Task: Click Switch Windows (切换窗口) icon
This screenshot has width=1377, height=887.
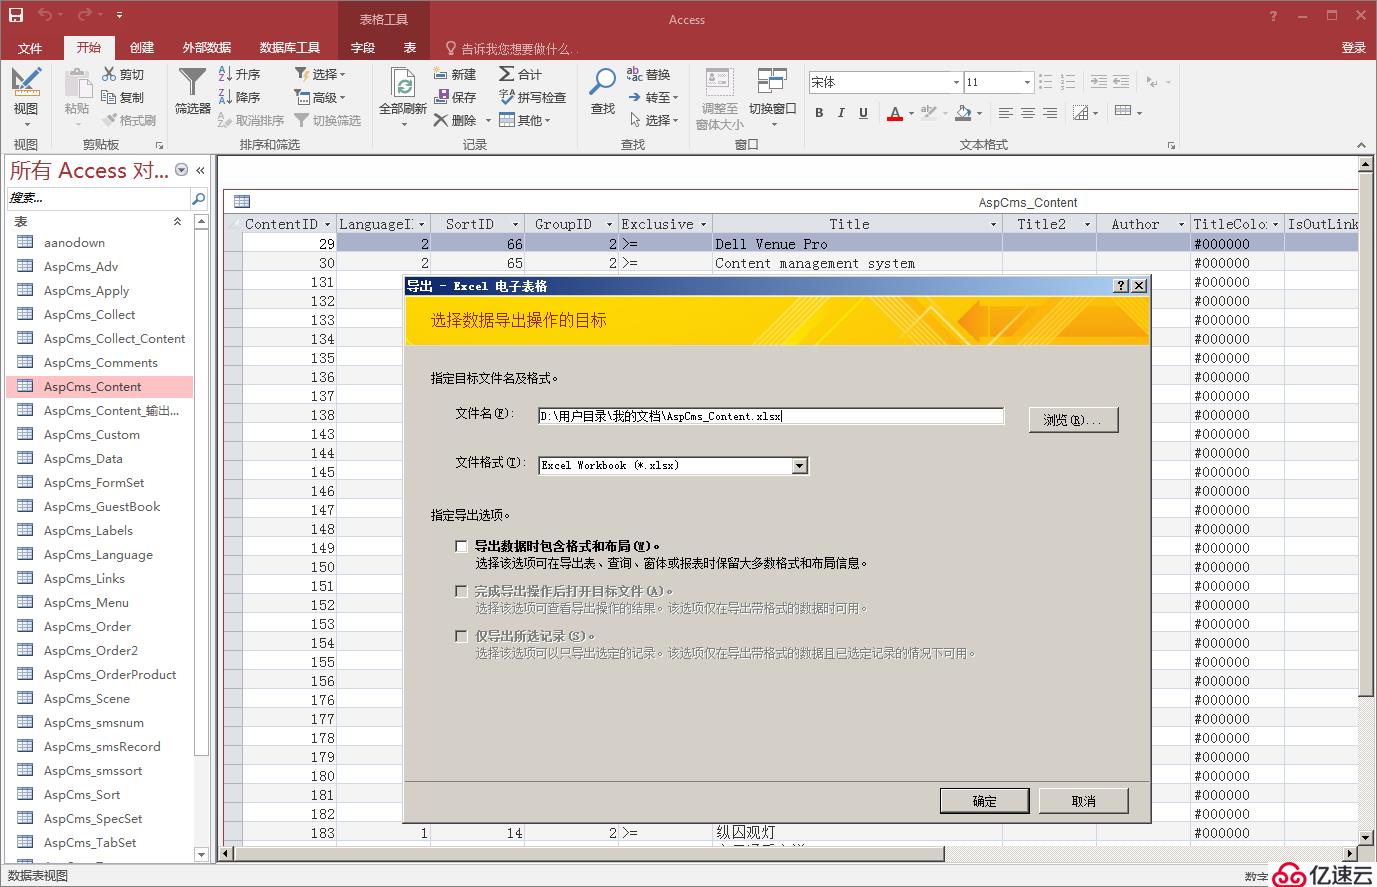Action: (772, 81)
